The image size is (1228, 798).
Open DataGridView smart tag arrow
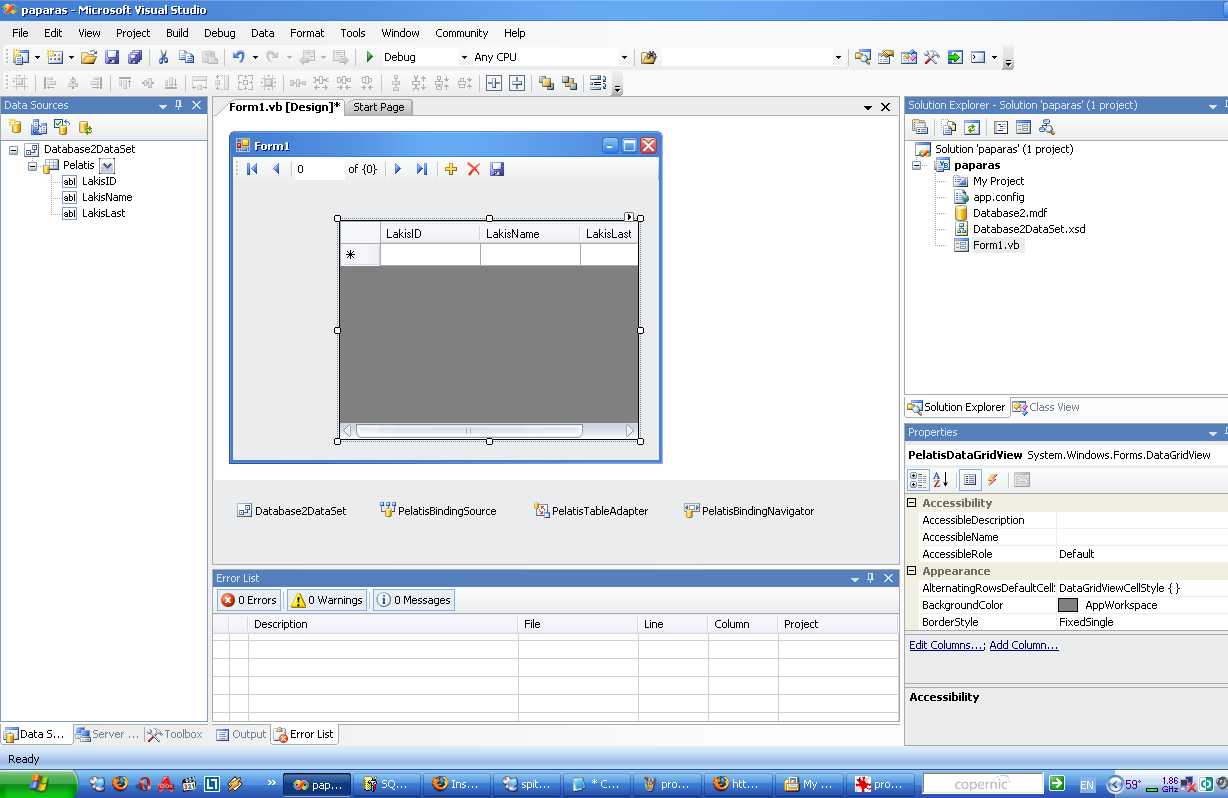[630, 217]
